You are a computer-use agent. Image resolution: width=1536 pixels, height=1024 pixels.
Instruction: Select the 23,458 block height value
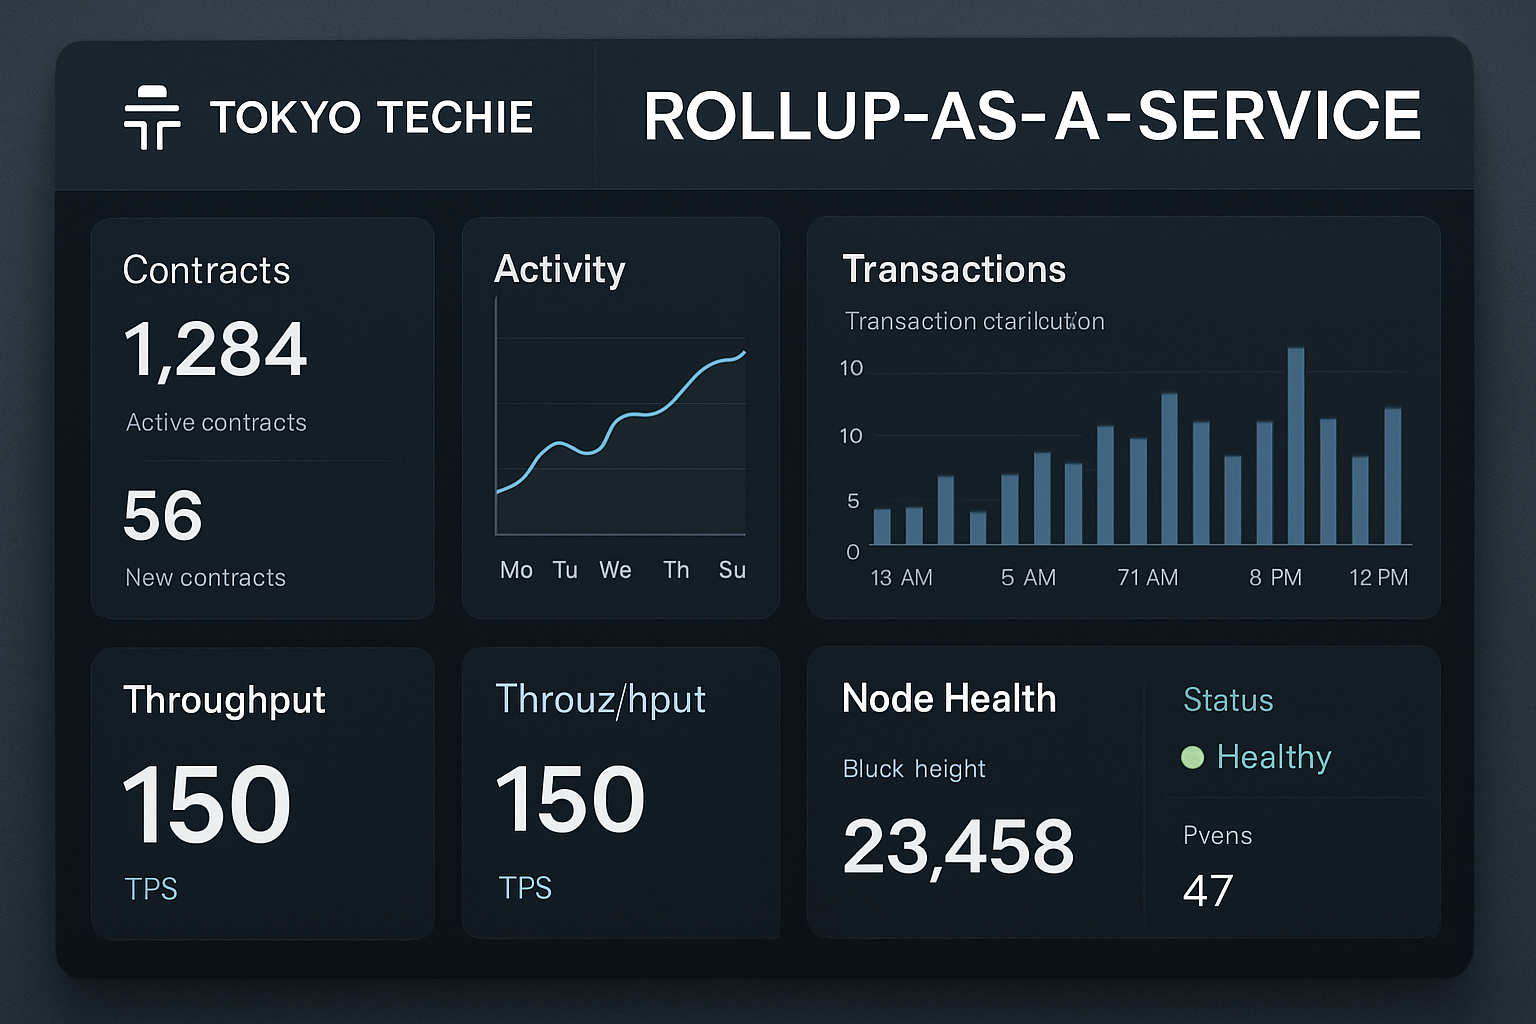pos(959,846)
